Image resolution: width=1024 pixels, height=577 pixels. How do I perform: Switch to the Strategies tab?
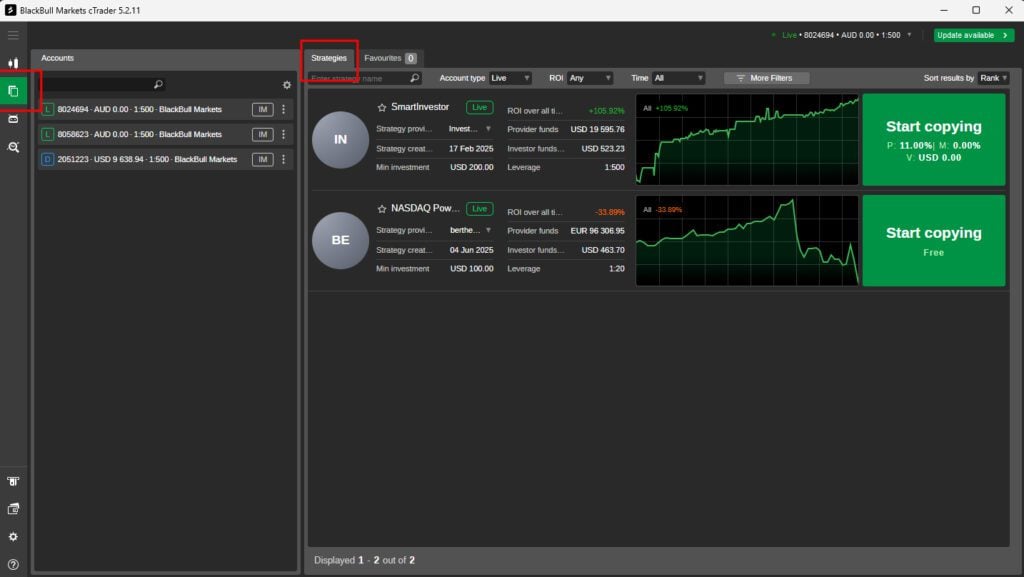tap(328, 58)
